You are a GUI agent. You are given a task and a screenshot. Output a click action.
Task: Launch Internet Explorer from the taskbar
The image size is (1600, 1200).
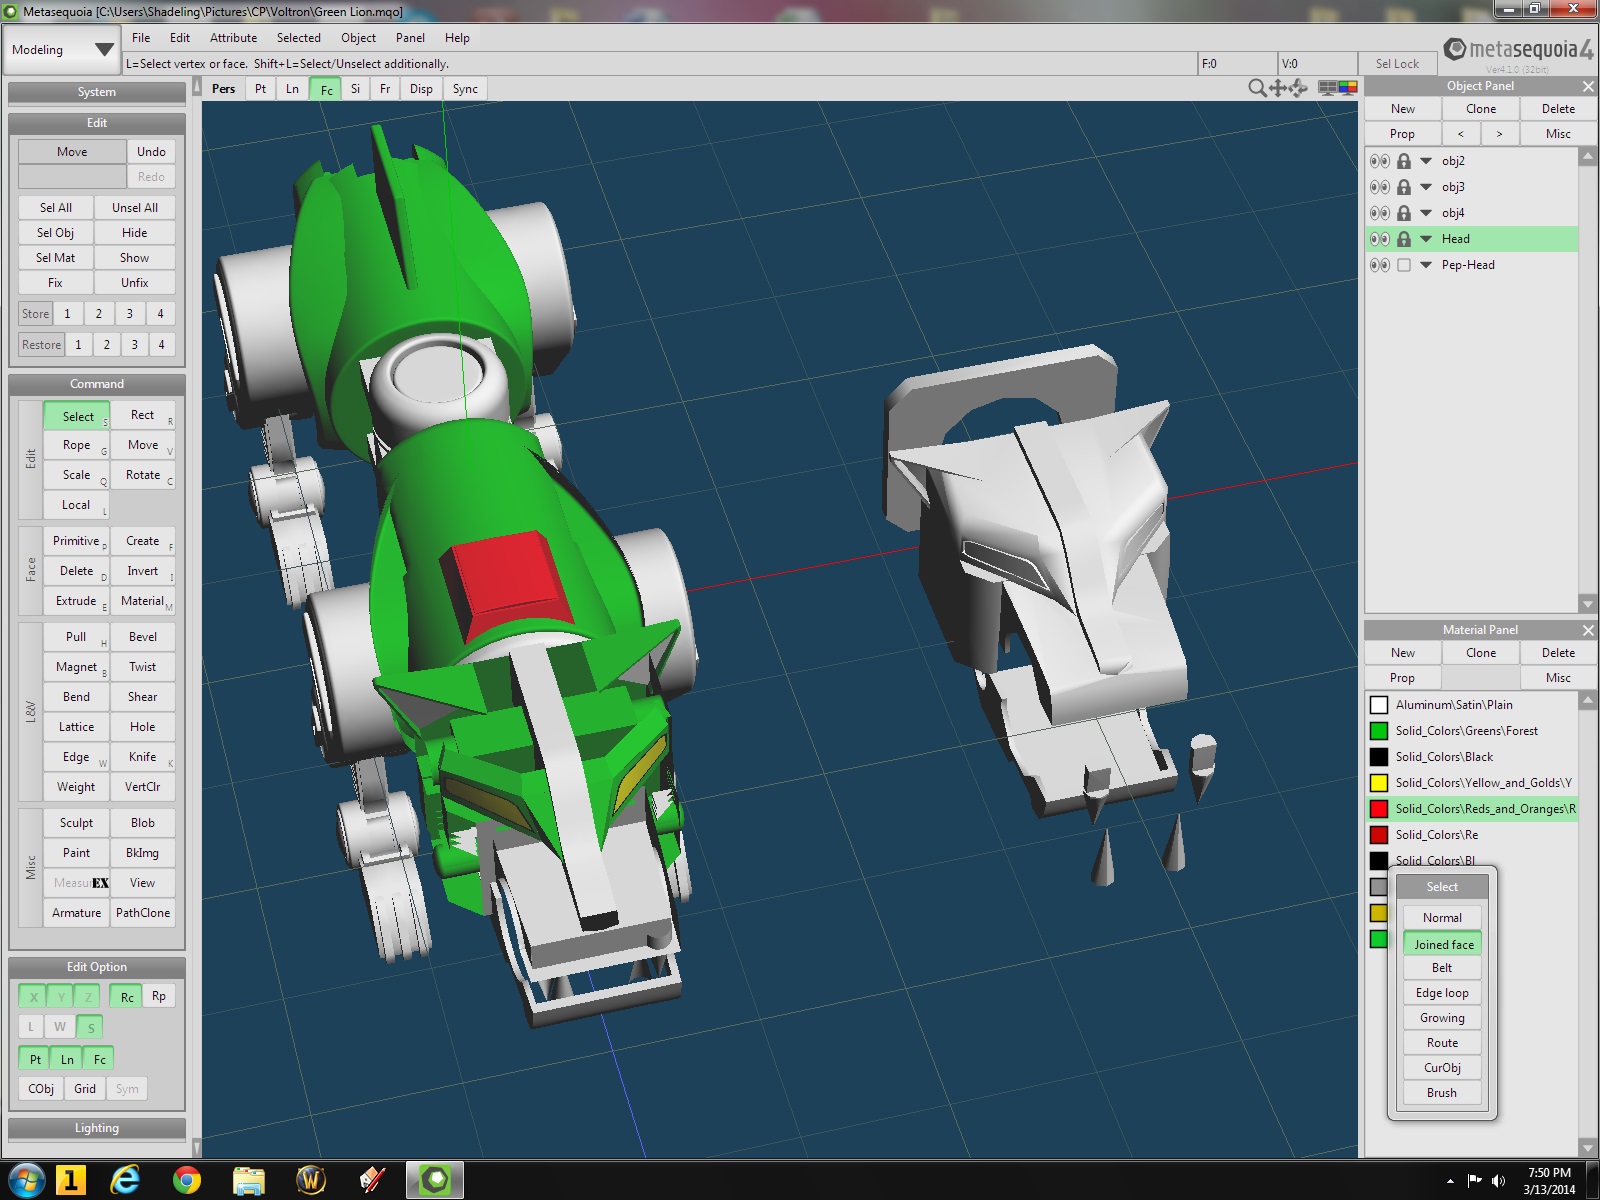(x=125, y=1181)
